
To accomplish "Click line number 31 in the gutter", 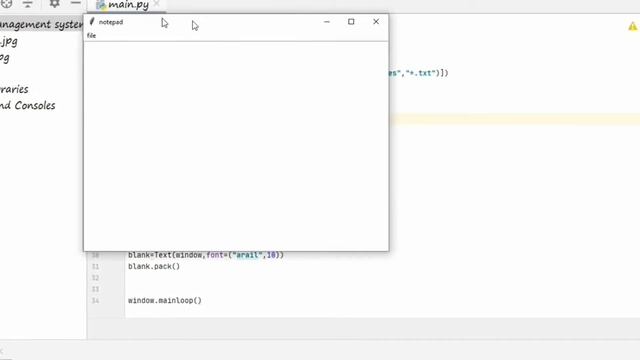I will point(95,266).
